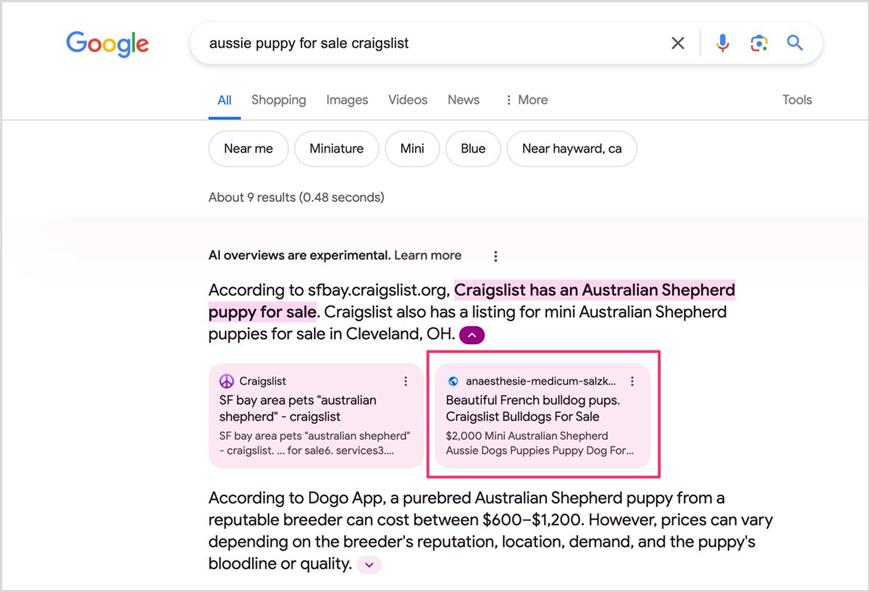
Task: Click the 'Craigslist' source name on card
Action: (262, 381)
